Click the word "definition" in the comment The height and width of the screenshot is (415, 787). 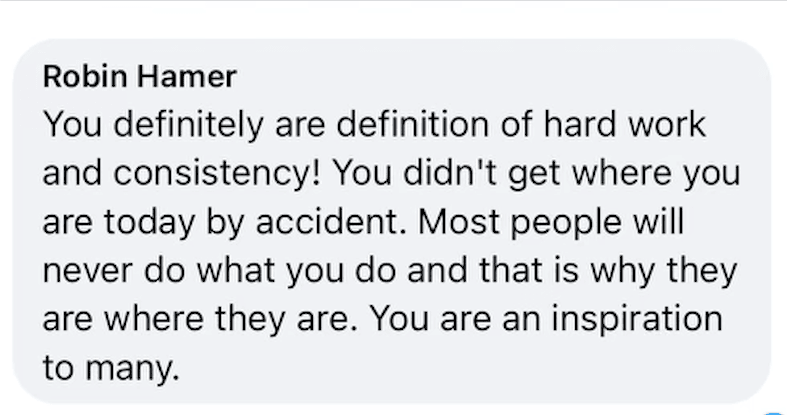click(412, 124)
